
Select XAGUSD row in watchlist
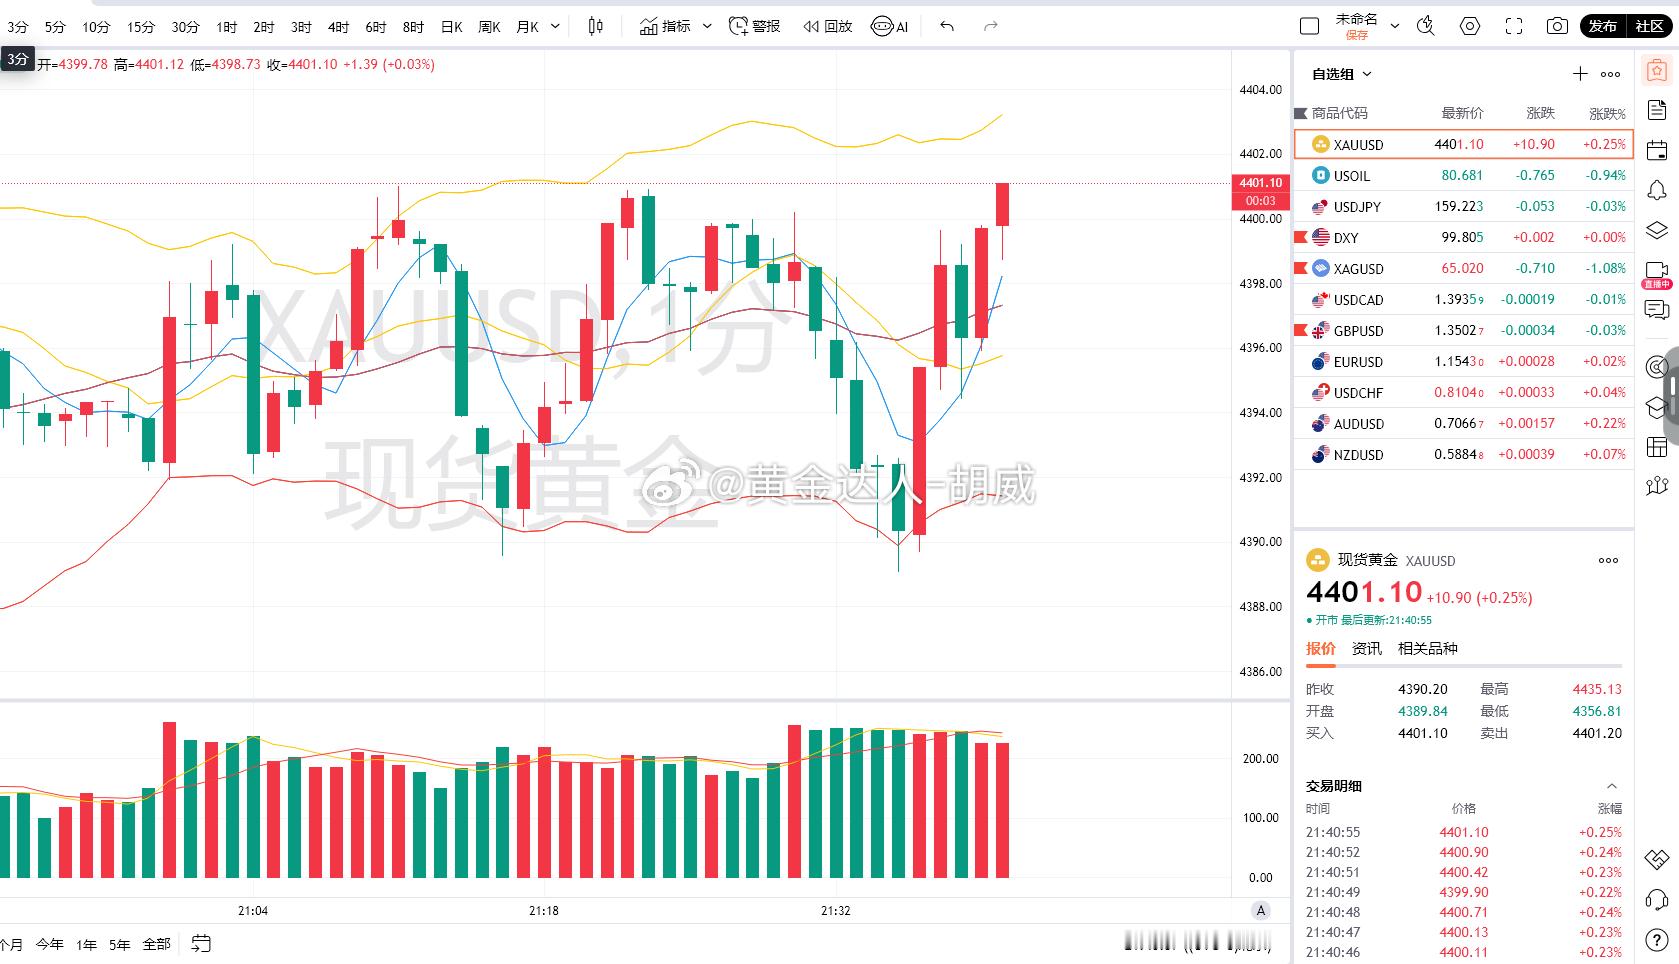1464,268
